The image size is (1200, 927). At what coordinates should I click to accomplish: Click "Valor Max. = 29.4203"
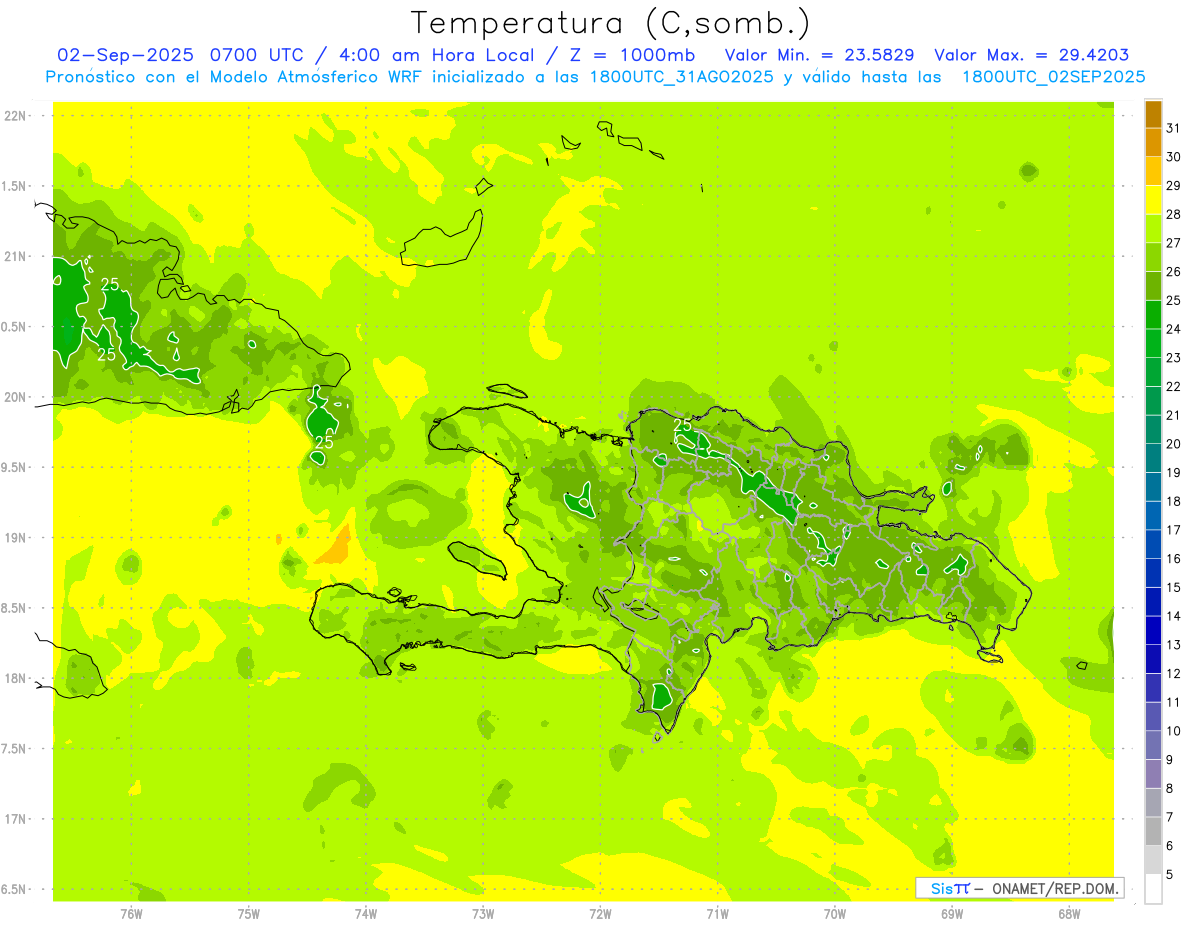1032,55
